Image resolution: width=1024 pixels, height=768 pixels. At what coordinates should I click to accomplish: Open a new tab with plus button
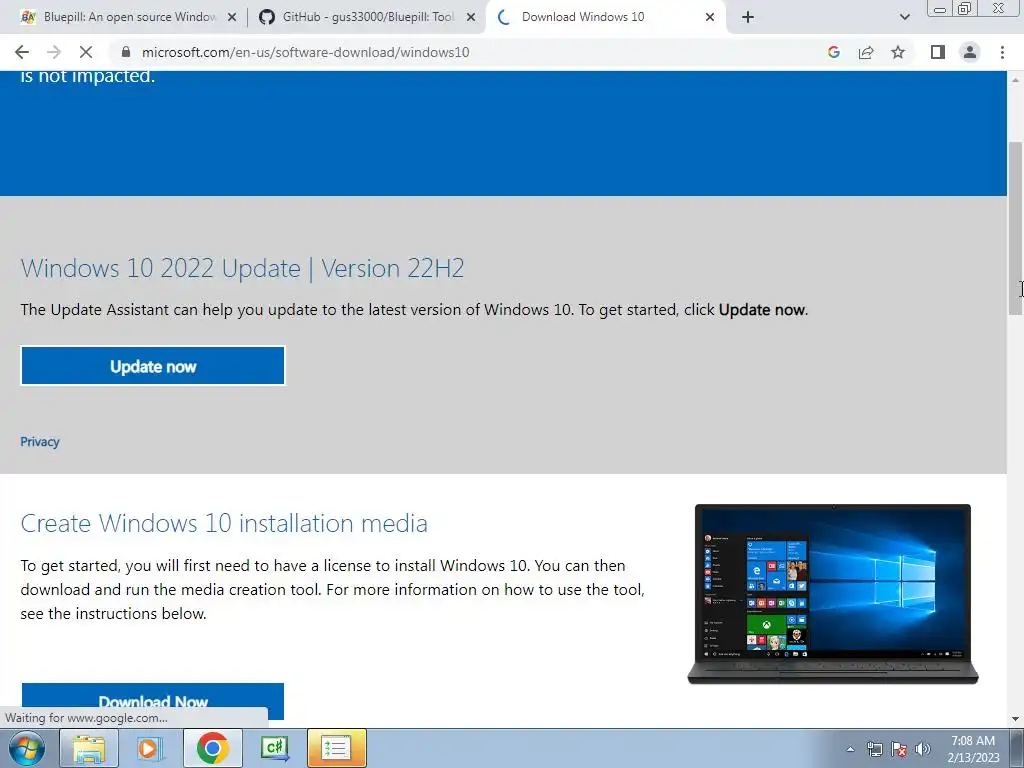click(x=748, y=18)
